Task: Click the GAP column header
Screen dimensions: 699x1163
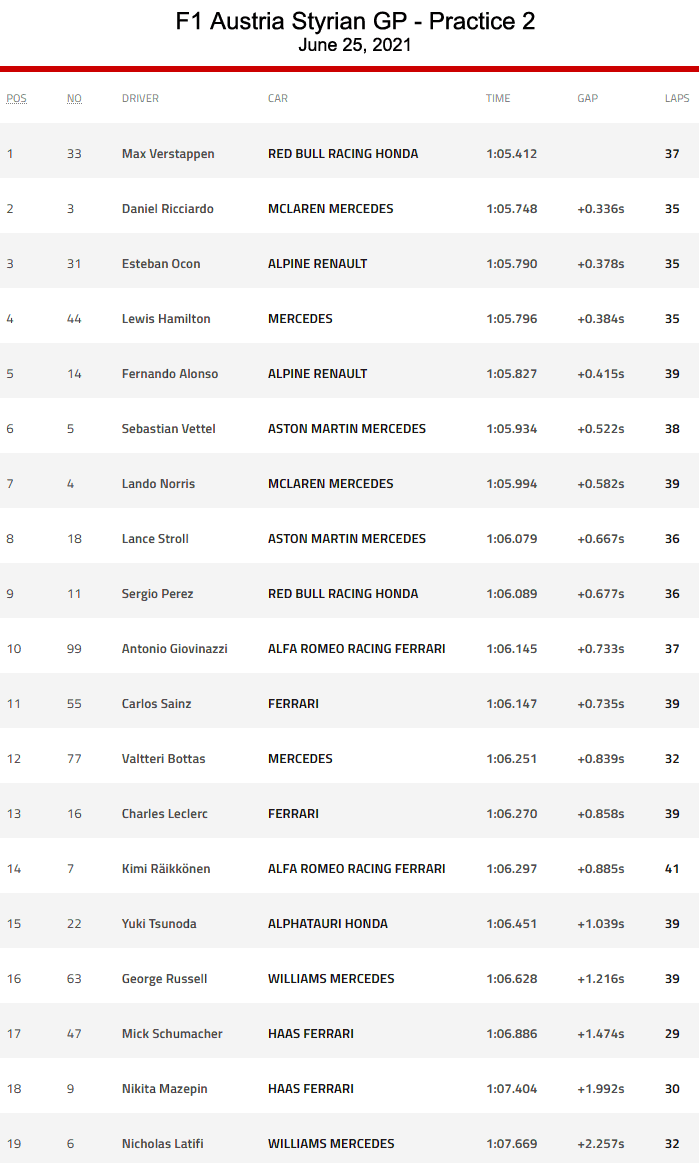Action: [588, 98]
